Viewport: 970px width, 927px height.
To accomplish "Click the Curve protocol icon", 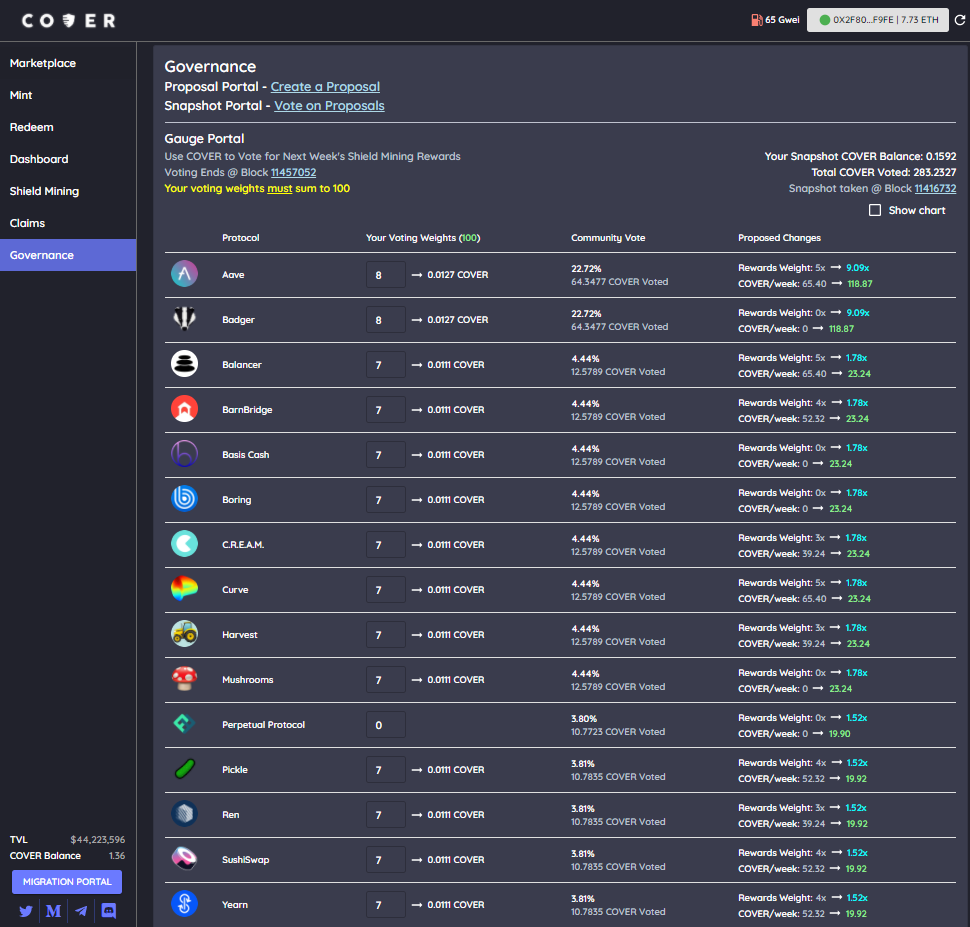I will [x=184, y=589].
